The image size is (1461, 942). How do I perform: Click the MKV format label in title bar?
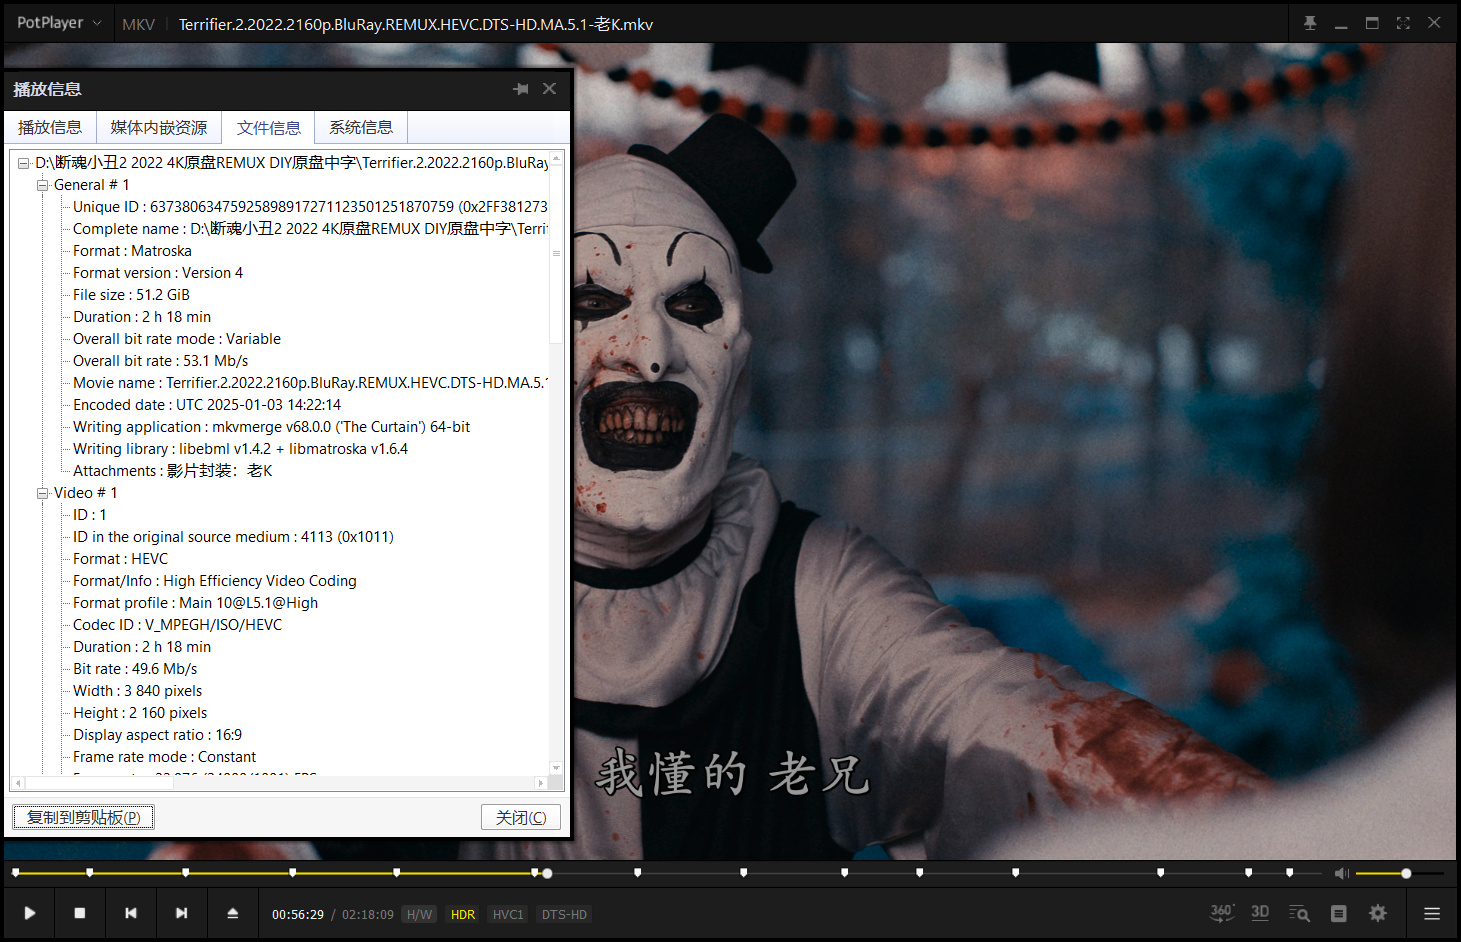point(138,24)
